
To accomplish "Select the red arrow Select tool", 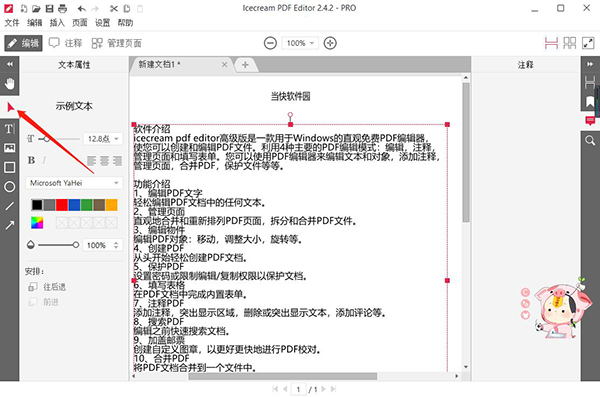I will click(x=10, y=107).
